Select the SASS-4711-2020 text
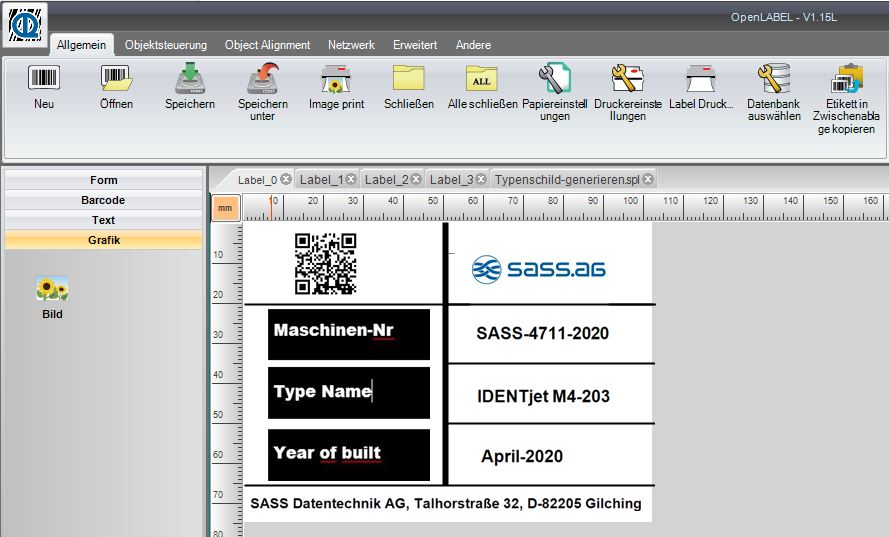The image size is (889, 537). [x=543, y=333]
